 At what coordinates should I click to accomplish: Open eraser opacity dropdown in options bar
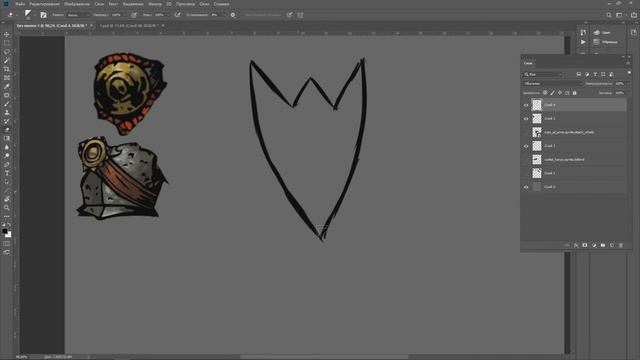pyautogui.click(x=124, y=15)
